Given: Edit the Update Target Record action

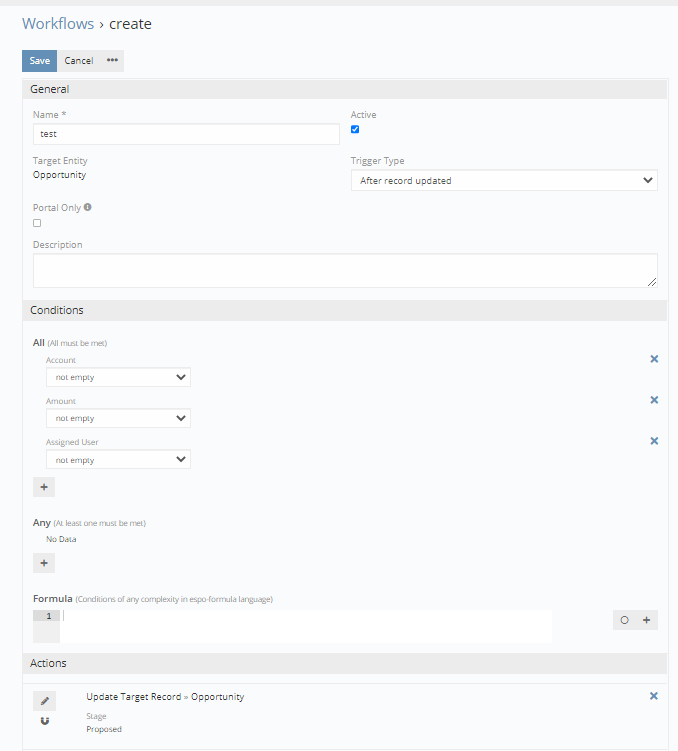Looking at the screenshot, I should [x=44, y=701].
